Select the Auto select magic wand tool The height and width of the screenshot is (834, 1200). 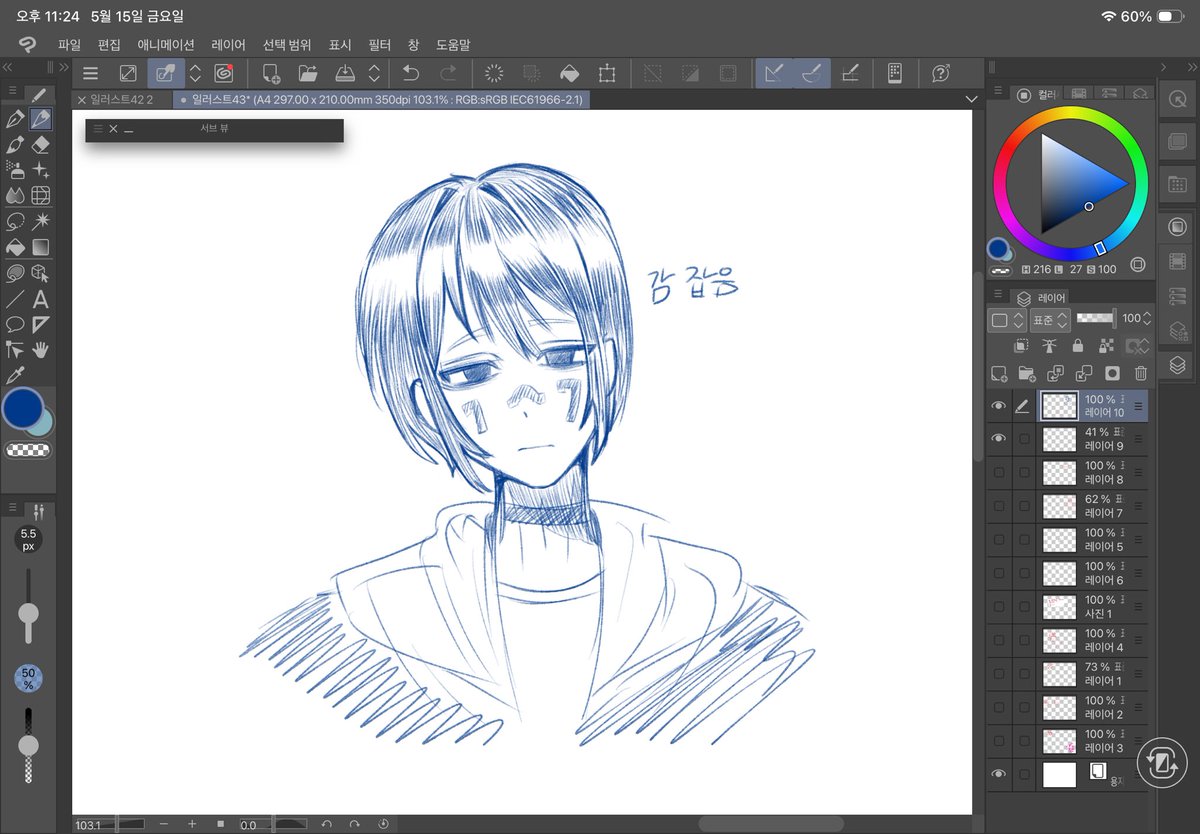coord(41,222)
